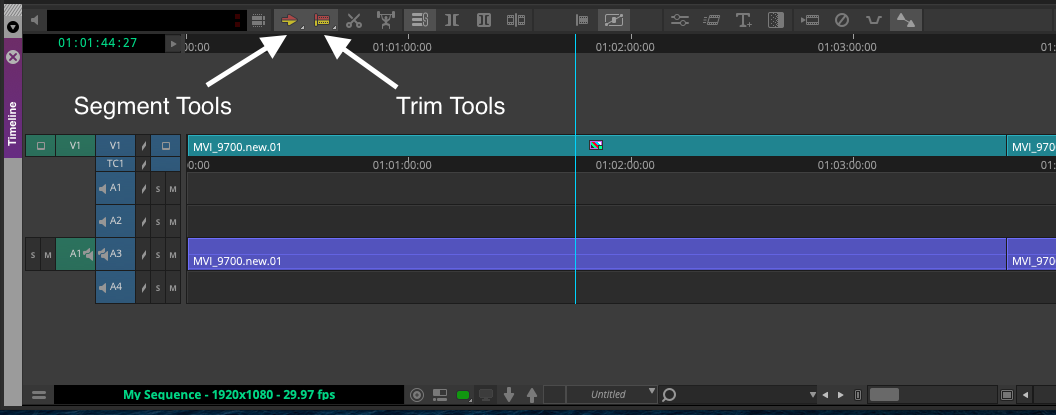1056x415 pixels.
Task: Click the Title tool T+ icon
Action: point(743,19)
